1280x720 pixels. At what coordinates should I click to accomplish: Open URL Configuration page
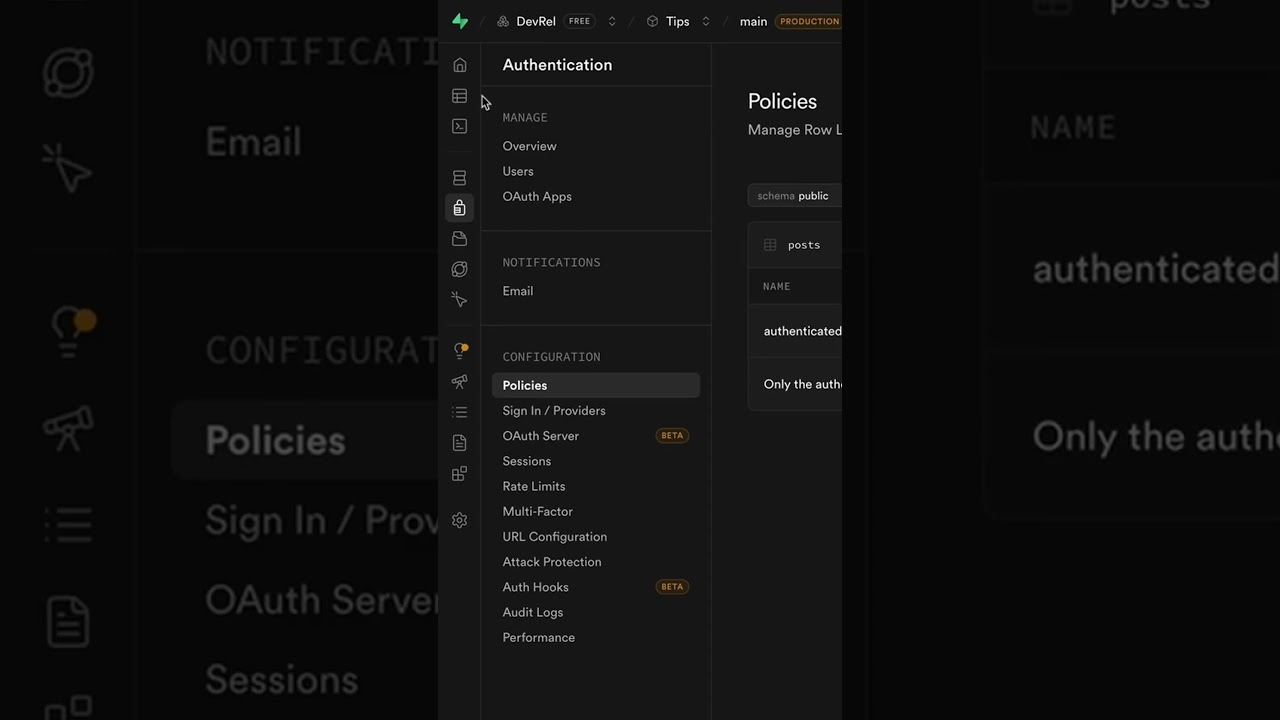pyautogui.click(x=555, y=537)
